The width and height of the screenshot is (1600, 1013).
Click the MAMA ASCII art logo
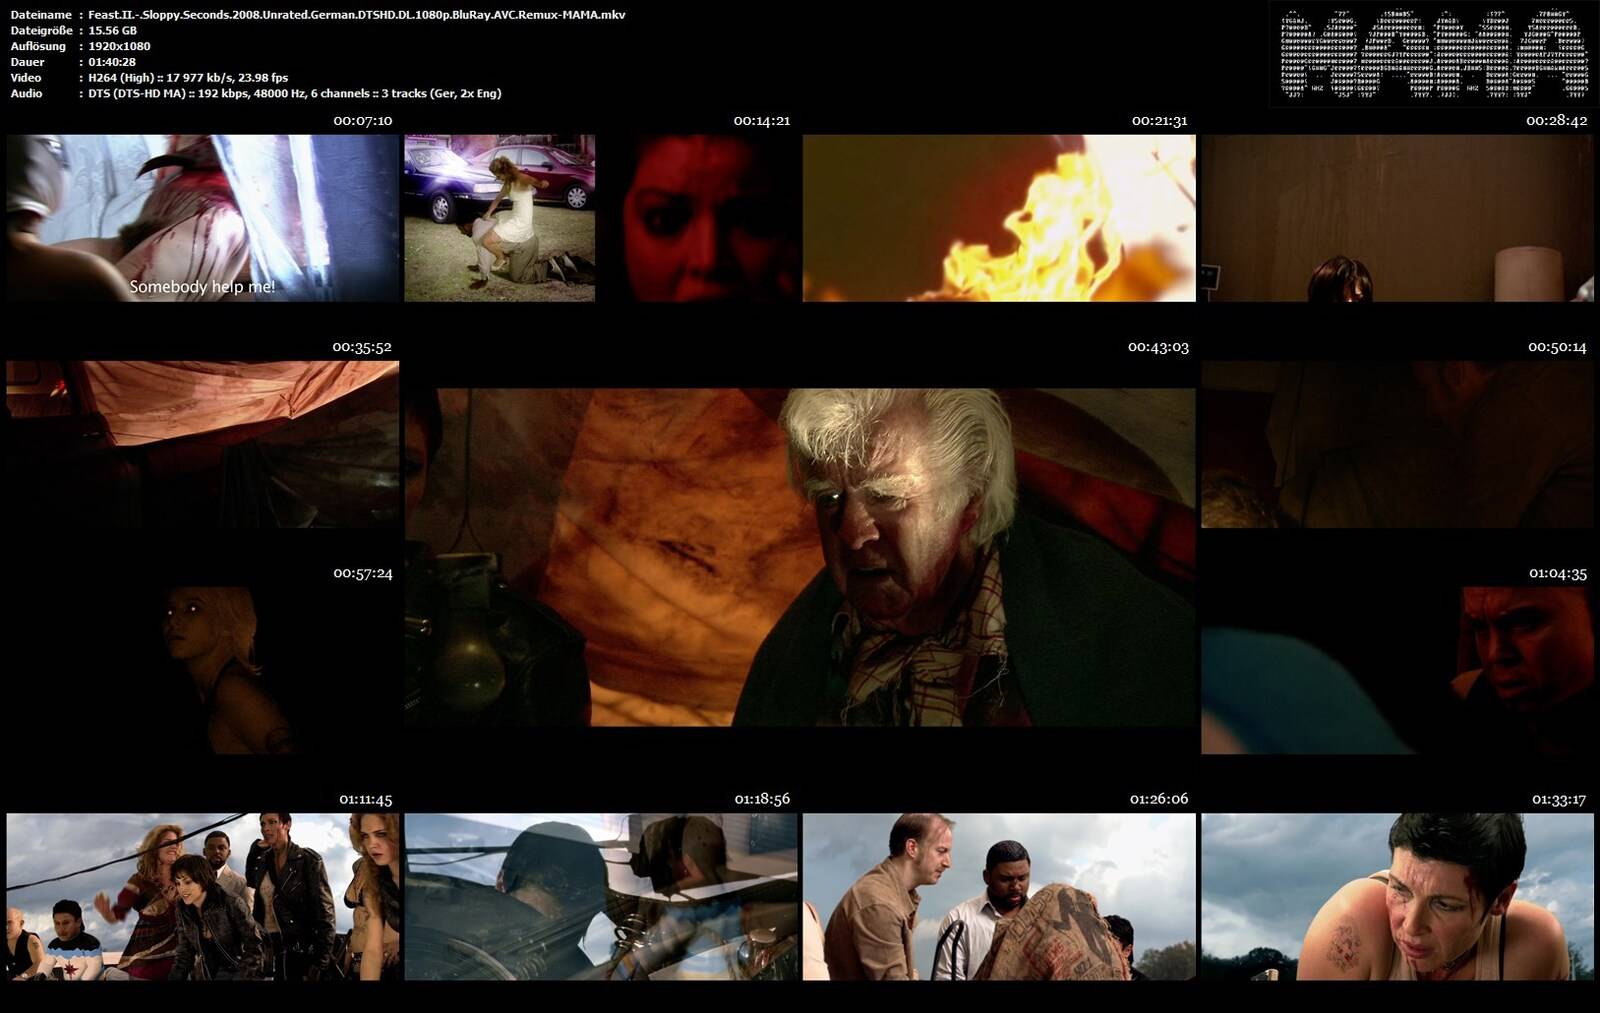tap(1433, 55)
